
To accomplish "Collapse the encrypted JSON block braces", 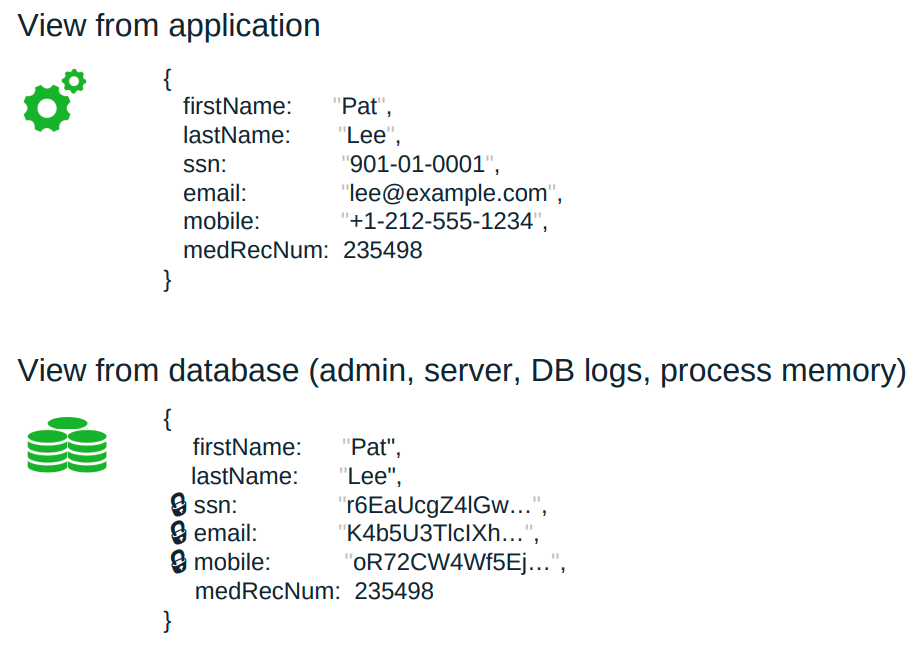I will 165,419.
